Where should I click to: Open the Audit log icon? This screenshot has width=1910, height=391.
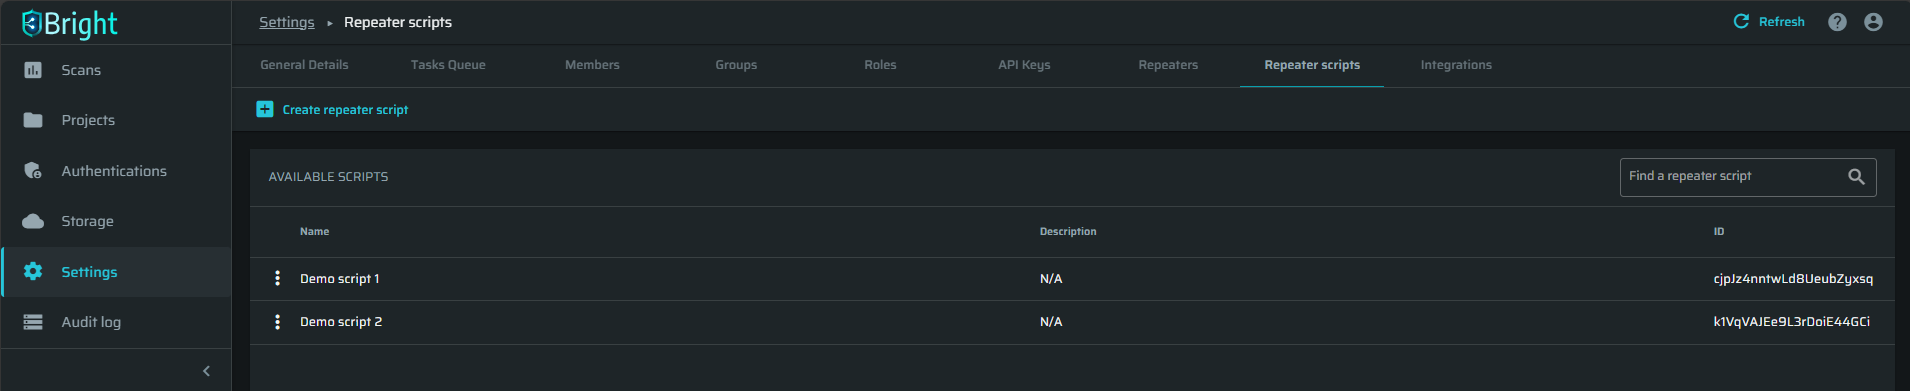click(33, 322)
